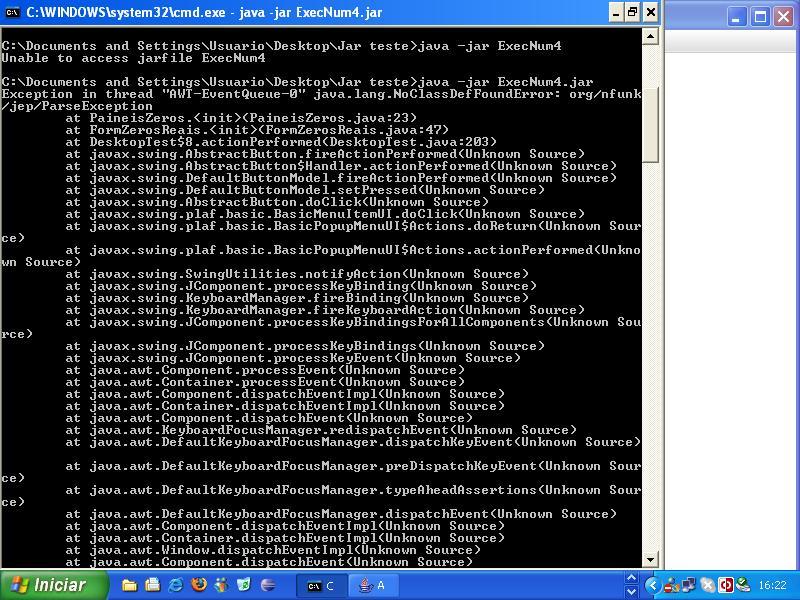This screenshot has width=800, height=600.
Task: Launch Firefox from Quick Launch
Action: 199,585
